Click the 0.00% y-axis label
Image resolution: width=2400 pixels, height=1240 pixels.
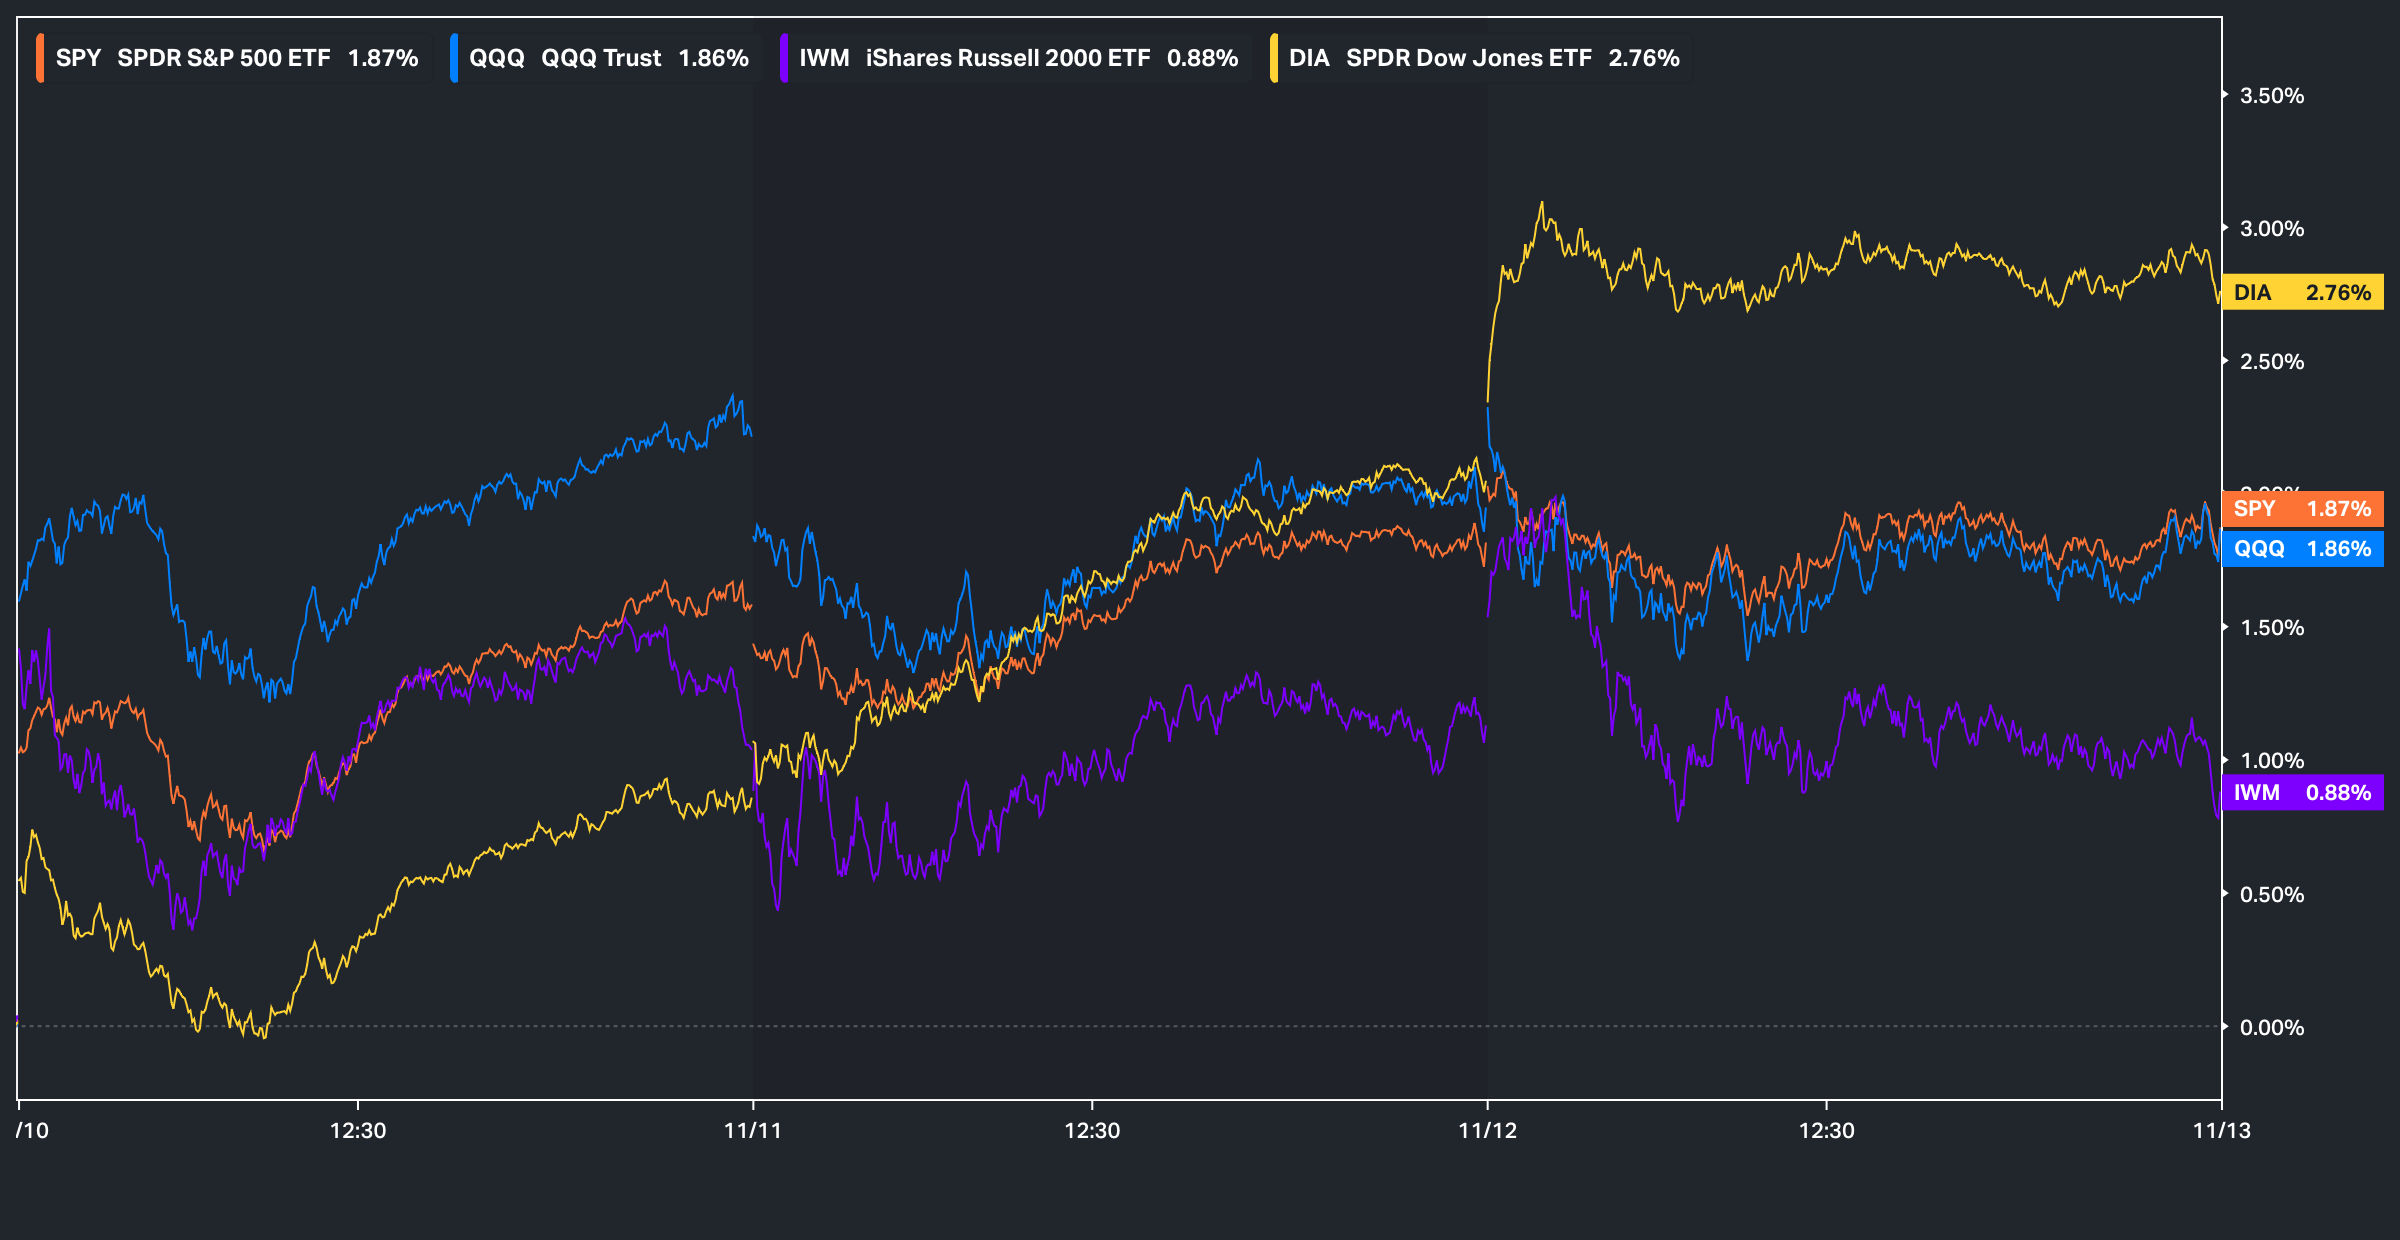tap(2271, 1027)
